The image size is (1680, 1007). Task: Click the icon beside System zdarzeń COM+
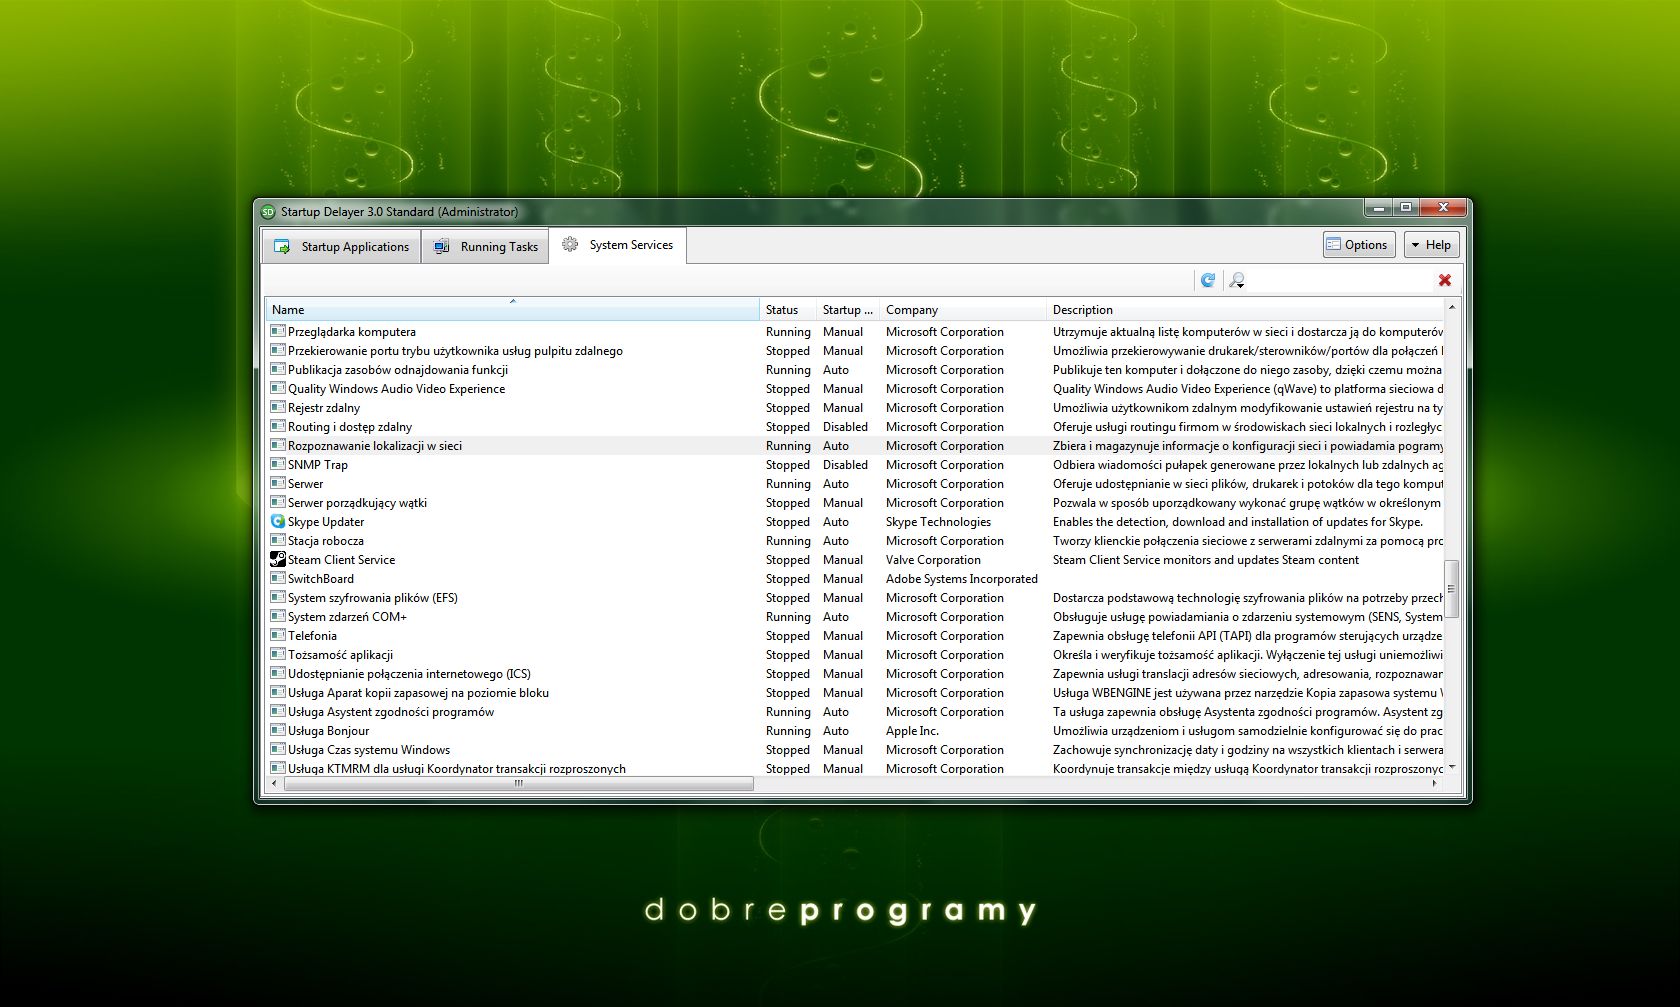pyautogui.click(x=278, y=616)
